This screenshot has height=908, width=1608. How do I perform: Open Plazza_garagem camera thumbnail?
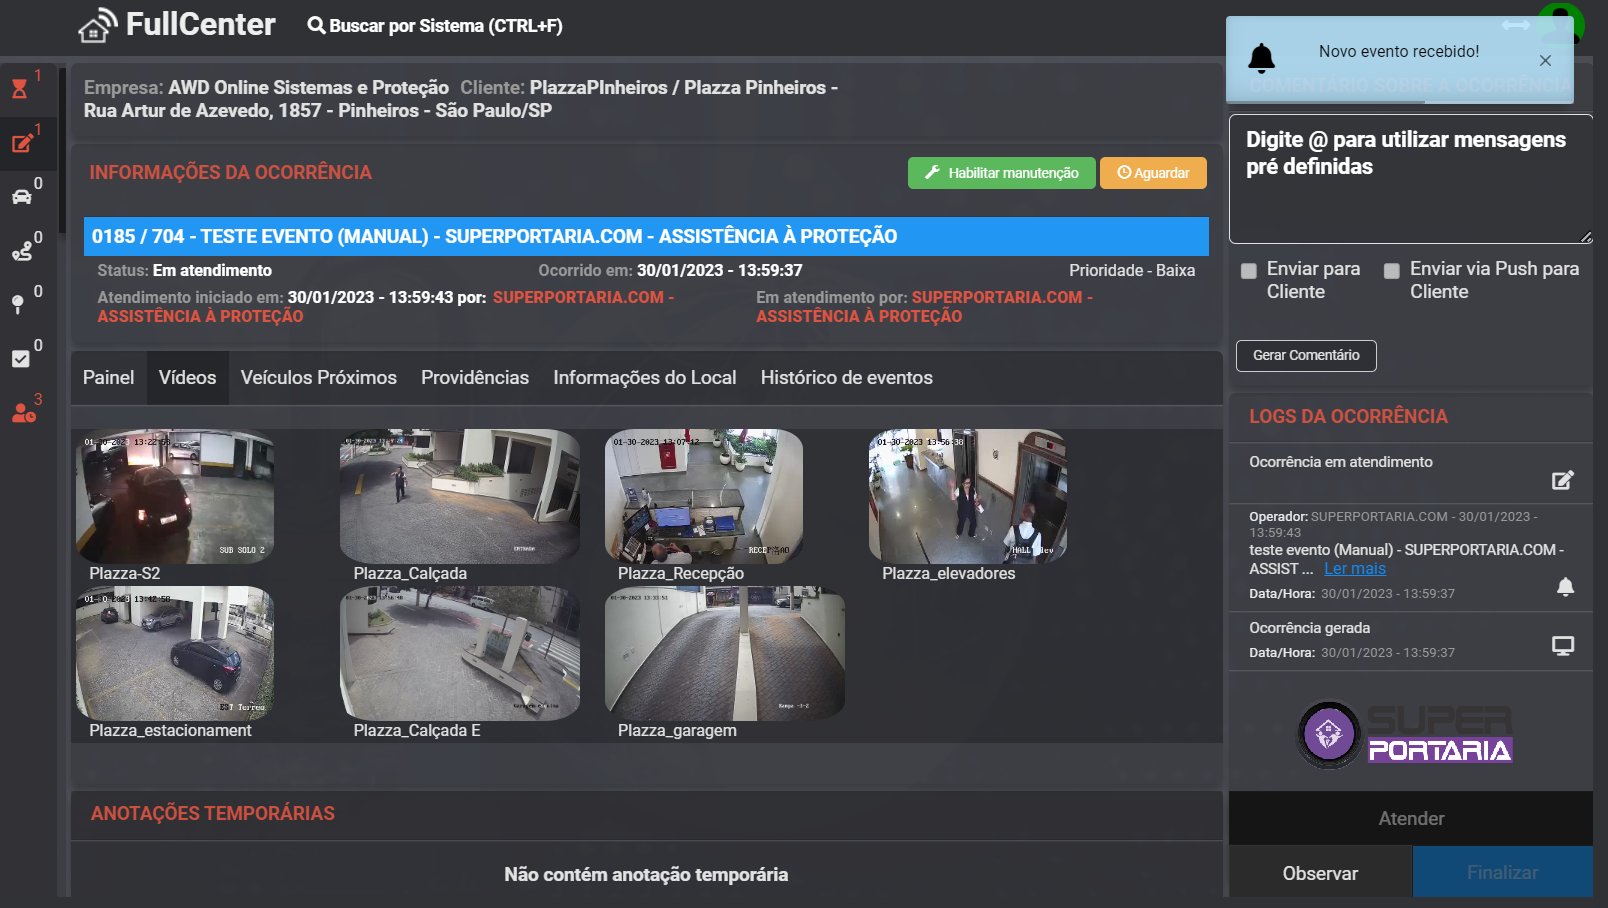point(725,653)
